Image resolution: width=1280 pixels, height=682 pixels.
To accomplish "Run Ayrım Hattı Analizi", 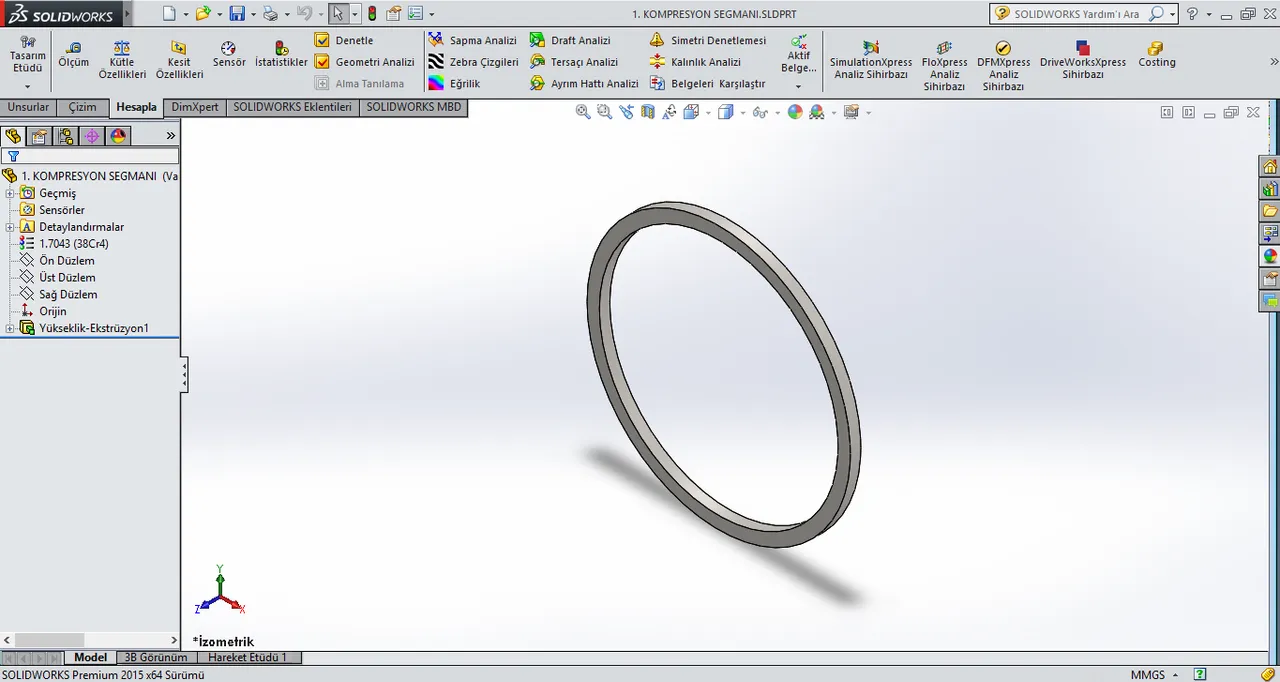I will point(584,84).
